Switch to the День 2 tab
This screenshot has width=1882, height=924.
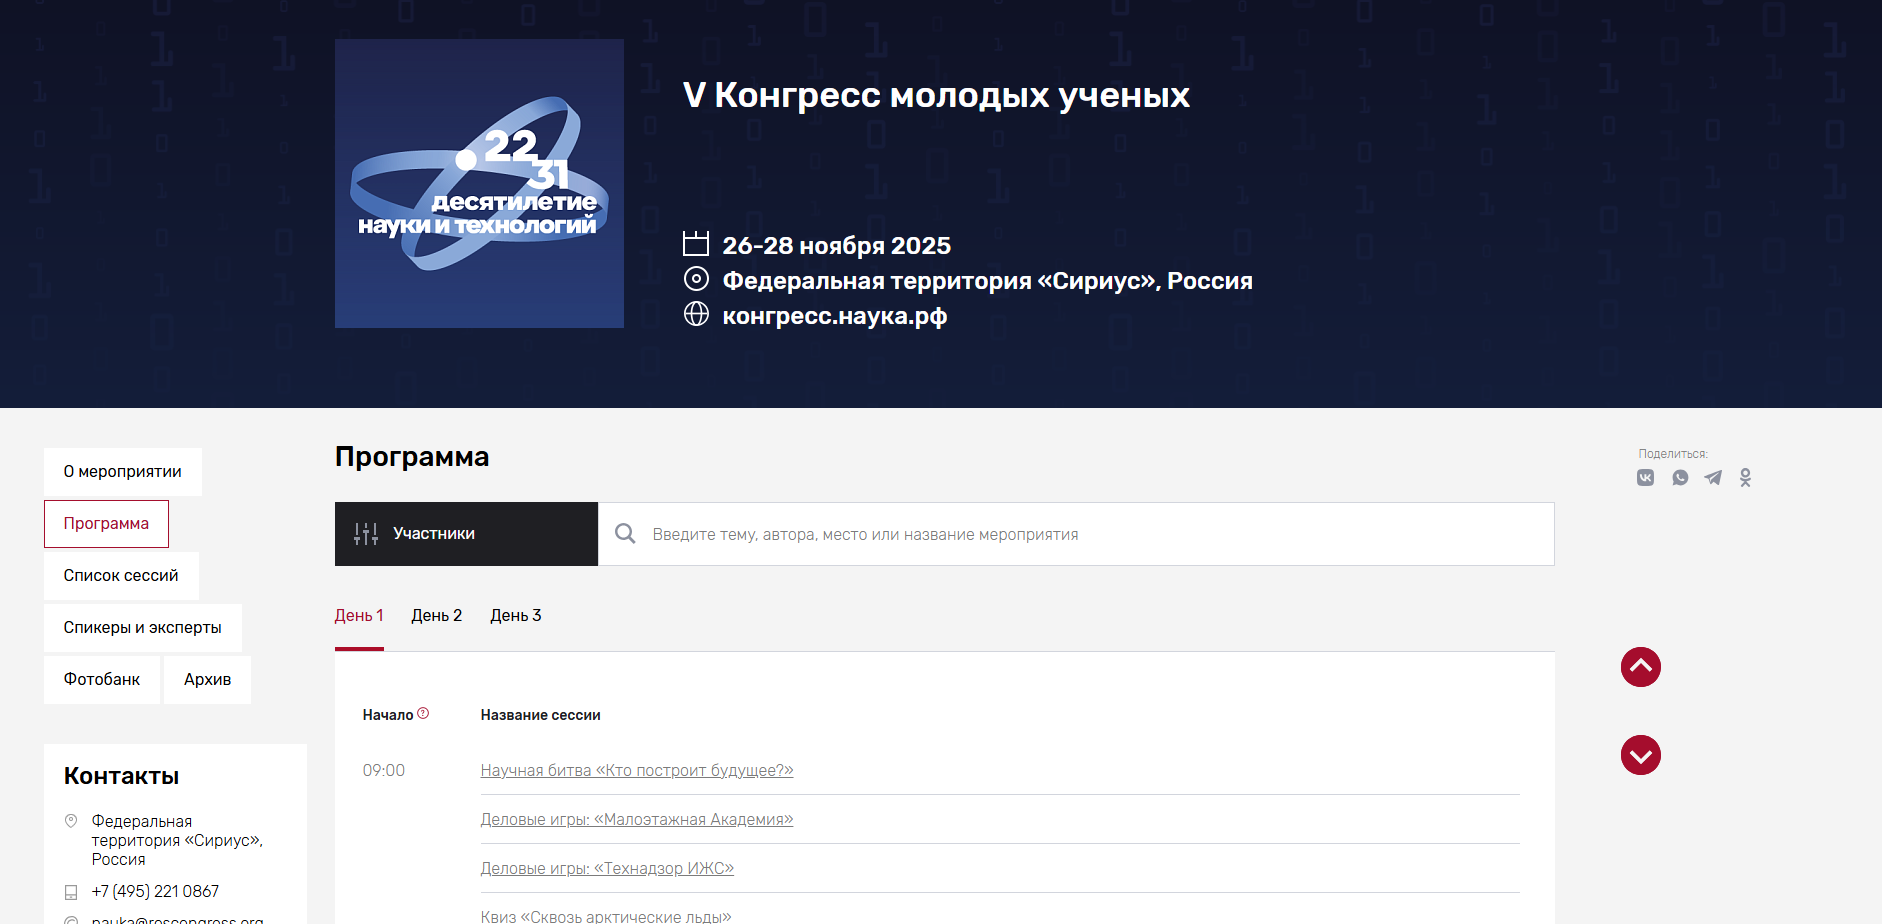[436, 616]
